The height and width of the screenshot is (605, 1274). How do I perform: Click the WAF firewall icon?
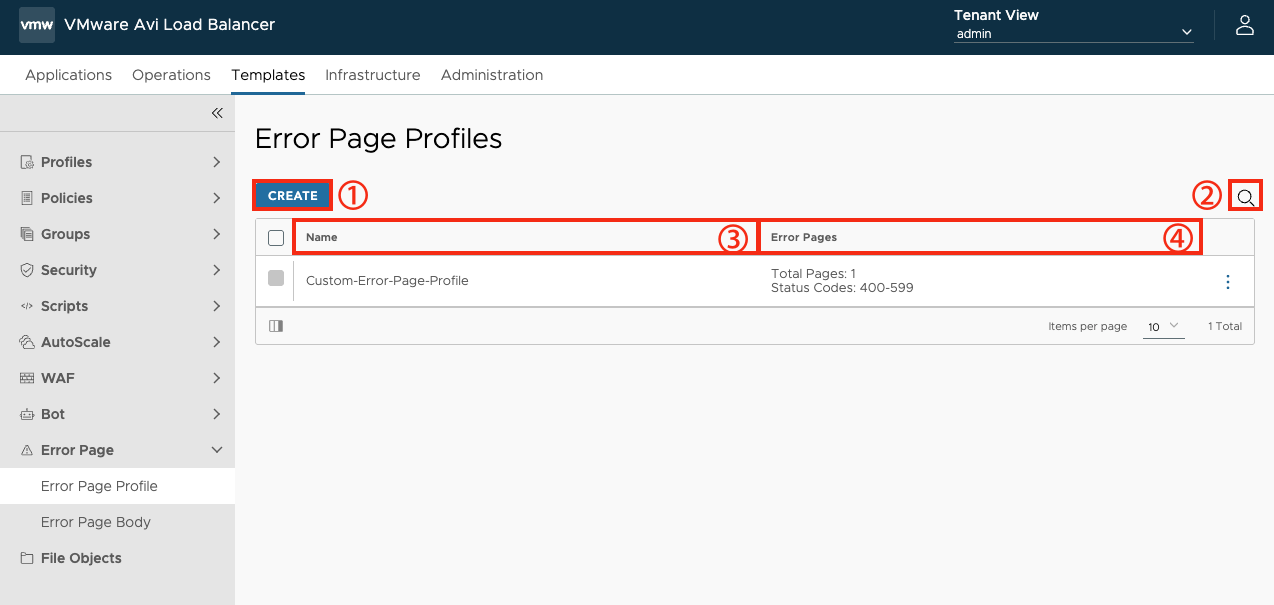pos(27,378)
